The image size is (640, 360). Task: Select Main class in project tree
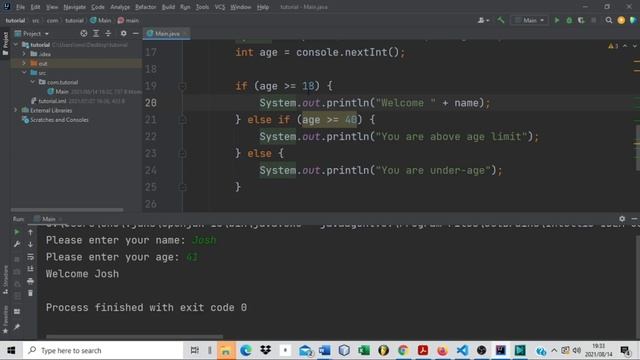point(62,91)
